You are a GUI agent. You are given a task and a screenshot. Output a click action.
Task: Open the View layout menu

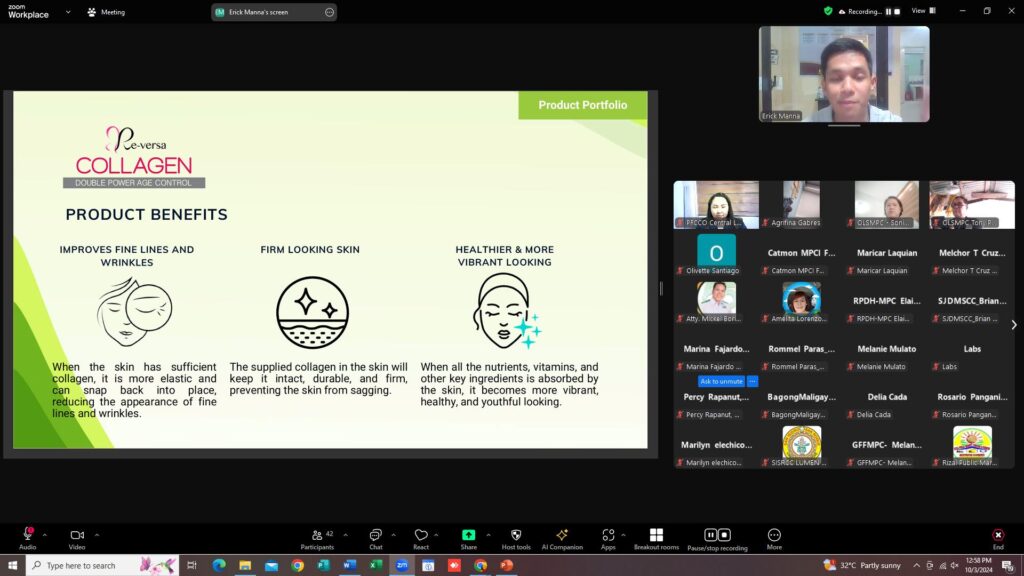tap(923, 10)
